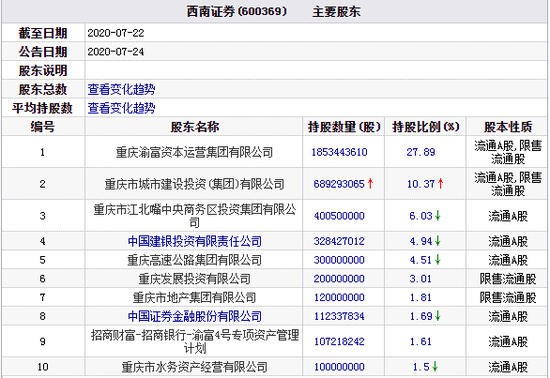This screenshot has width=550, height=378.
Task: Click green down arrow beside 4.51
Action: click(437, 260)
